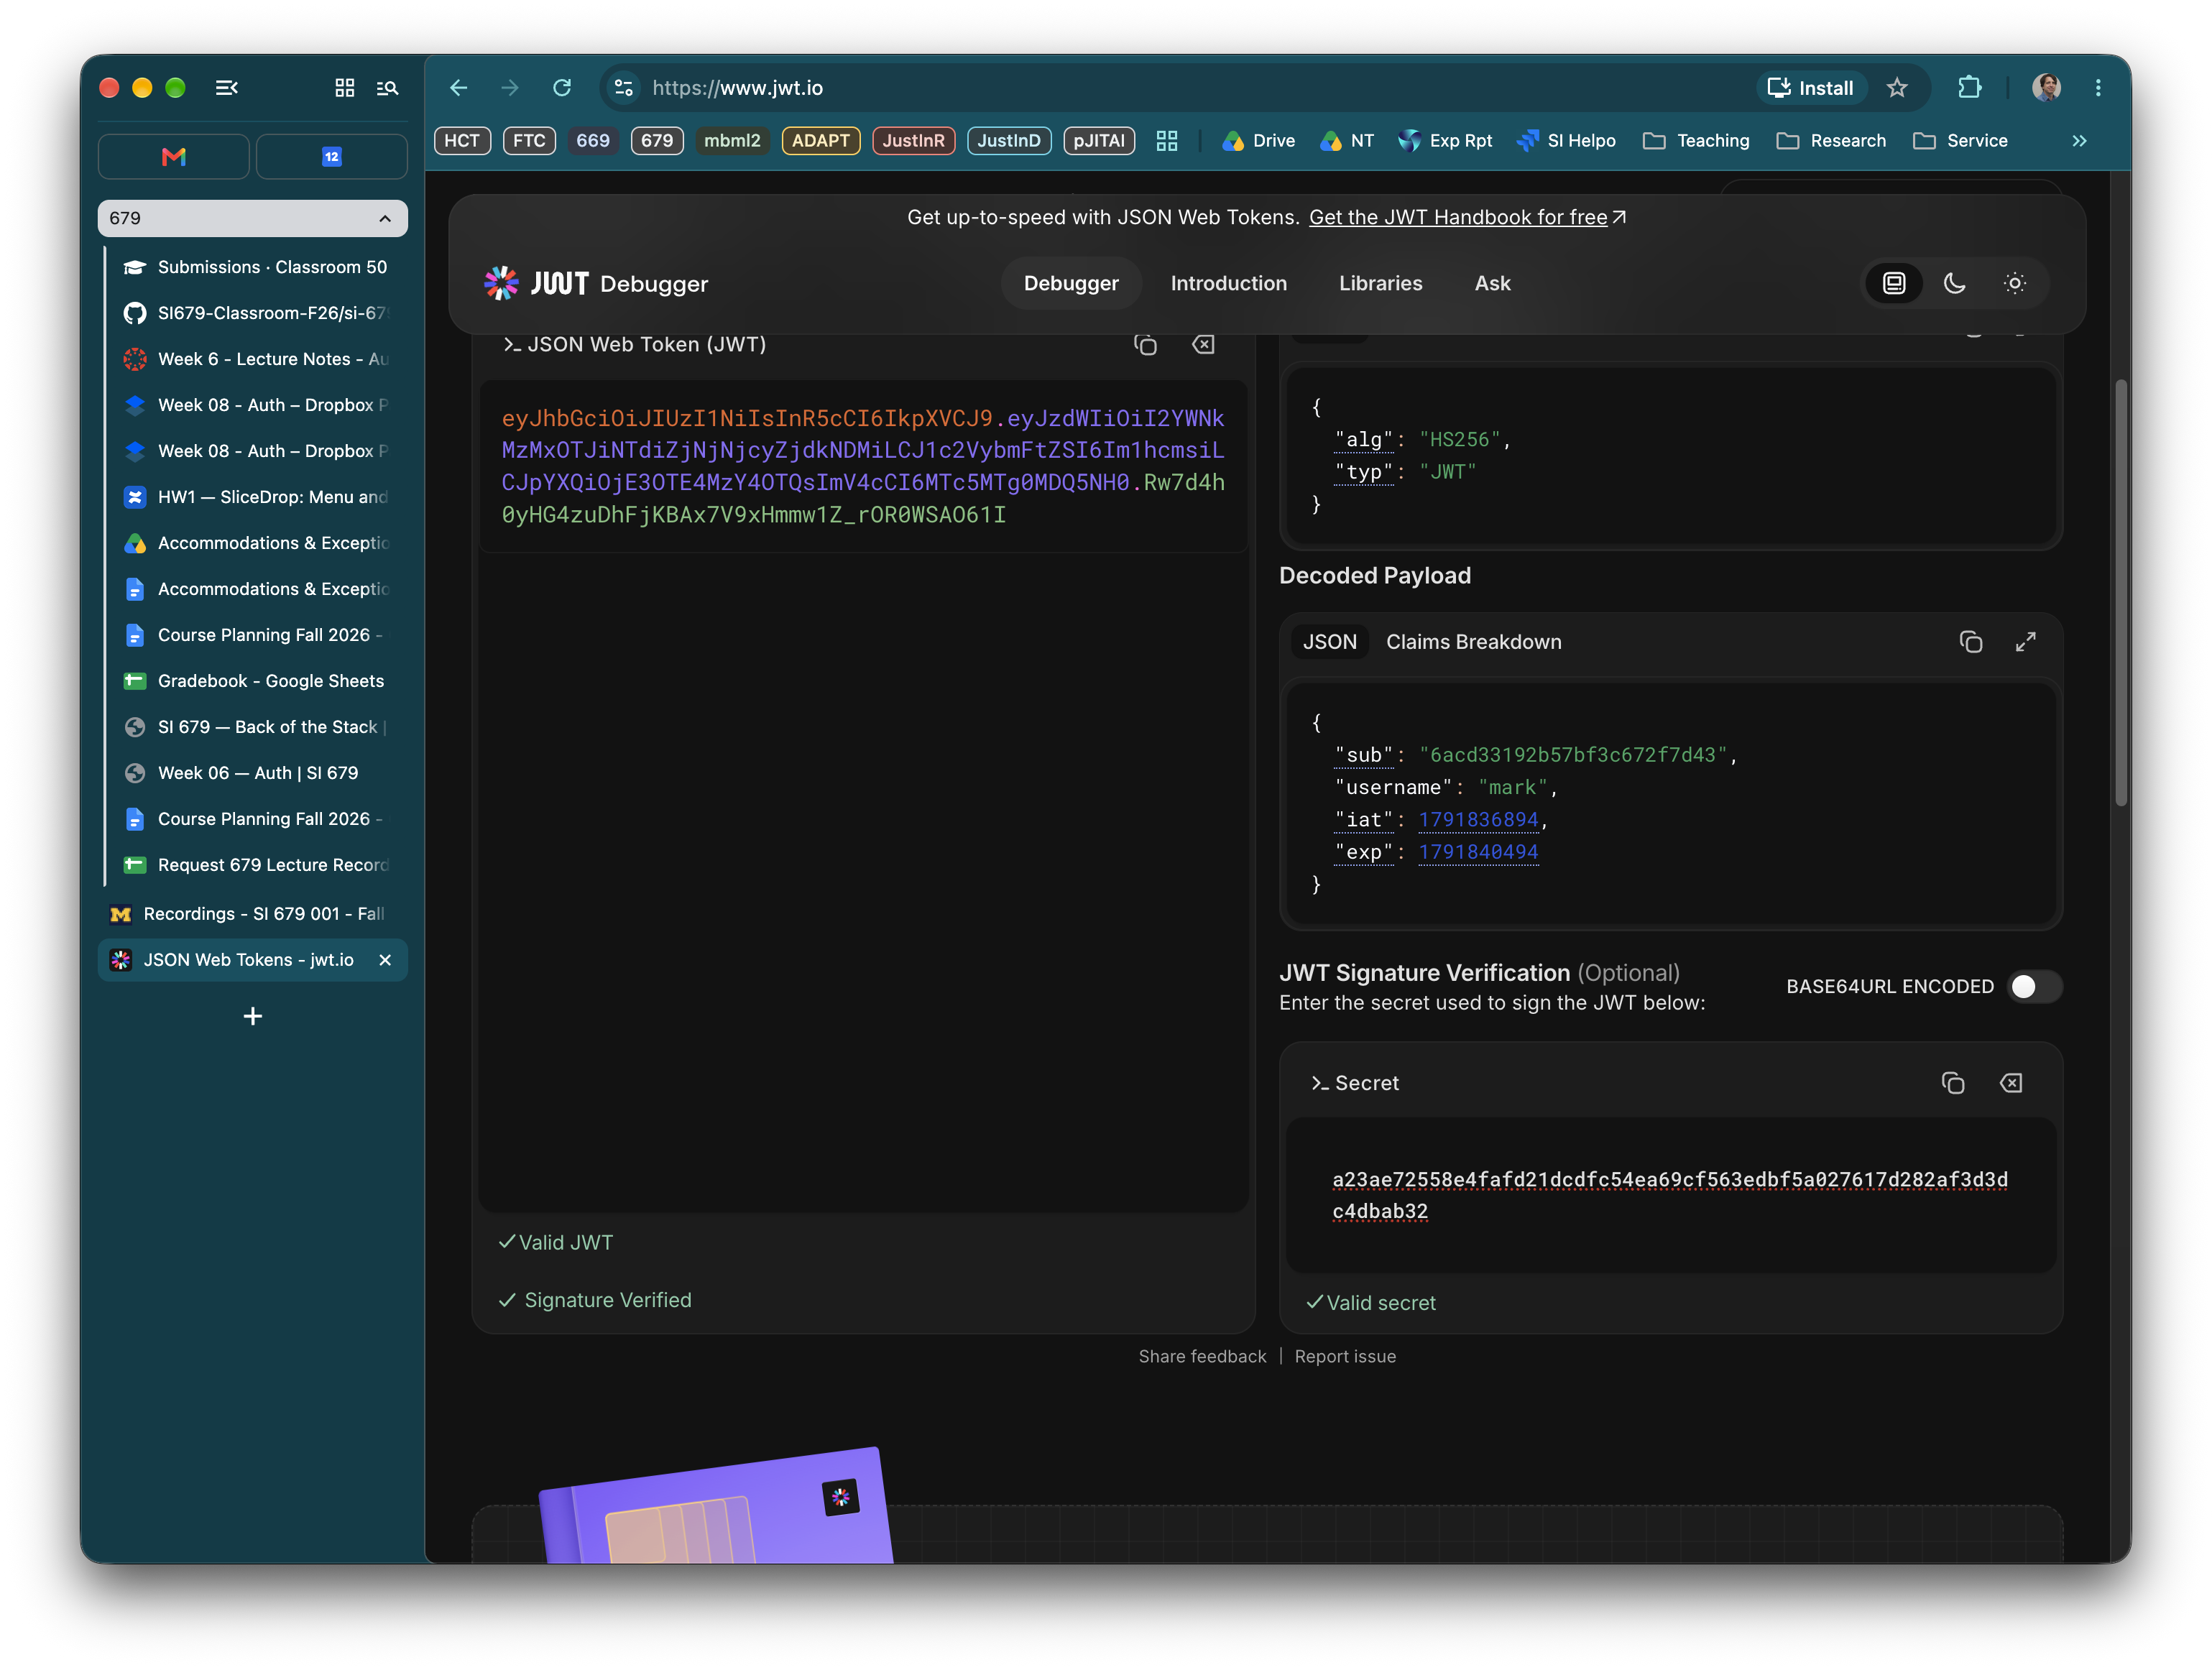
Task: Click the page vertical scrollbar
Action: (x=2120, y=592)
